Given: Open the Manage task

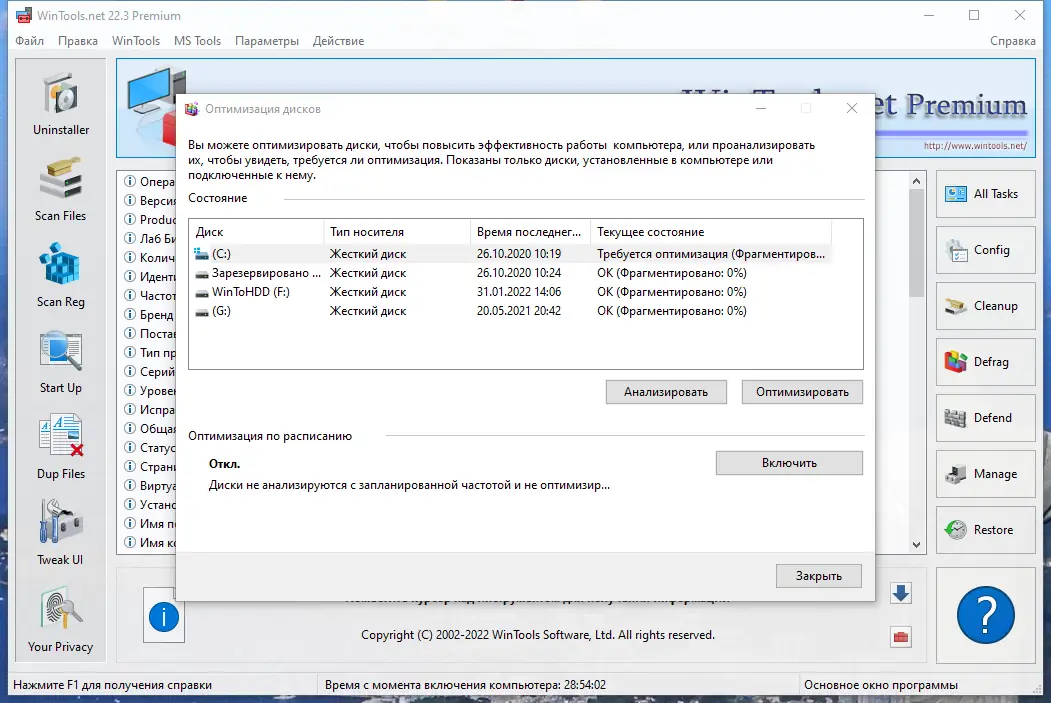Looking at the screenshot, I should point(985,474).
